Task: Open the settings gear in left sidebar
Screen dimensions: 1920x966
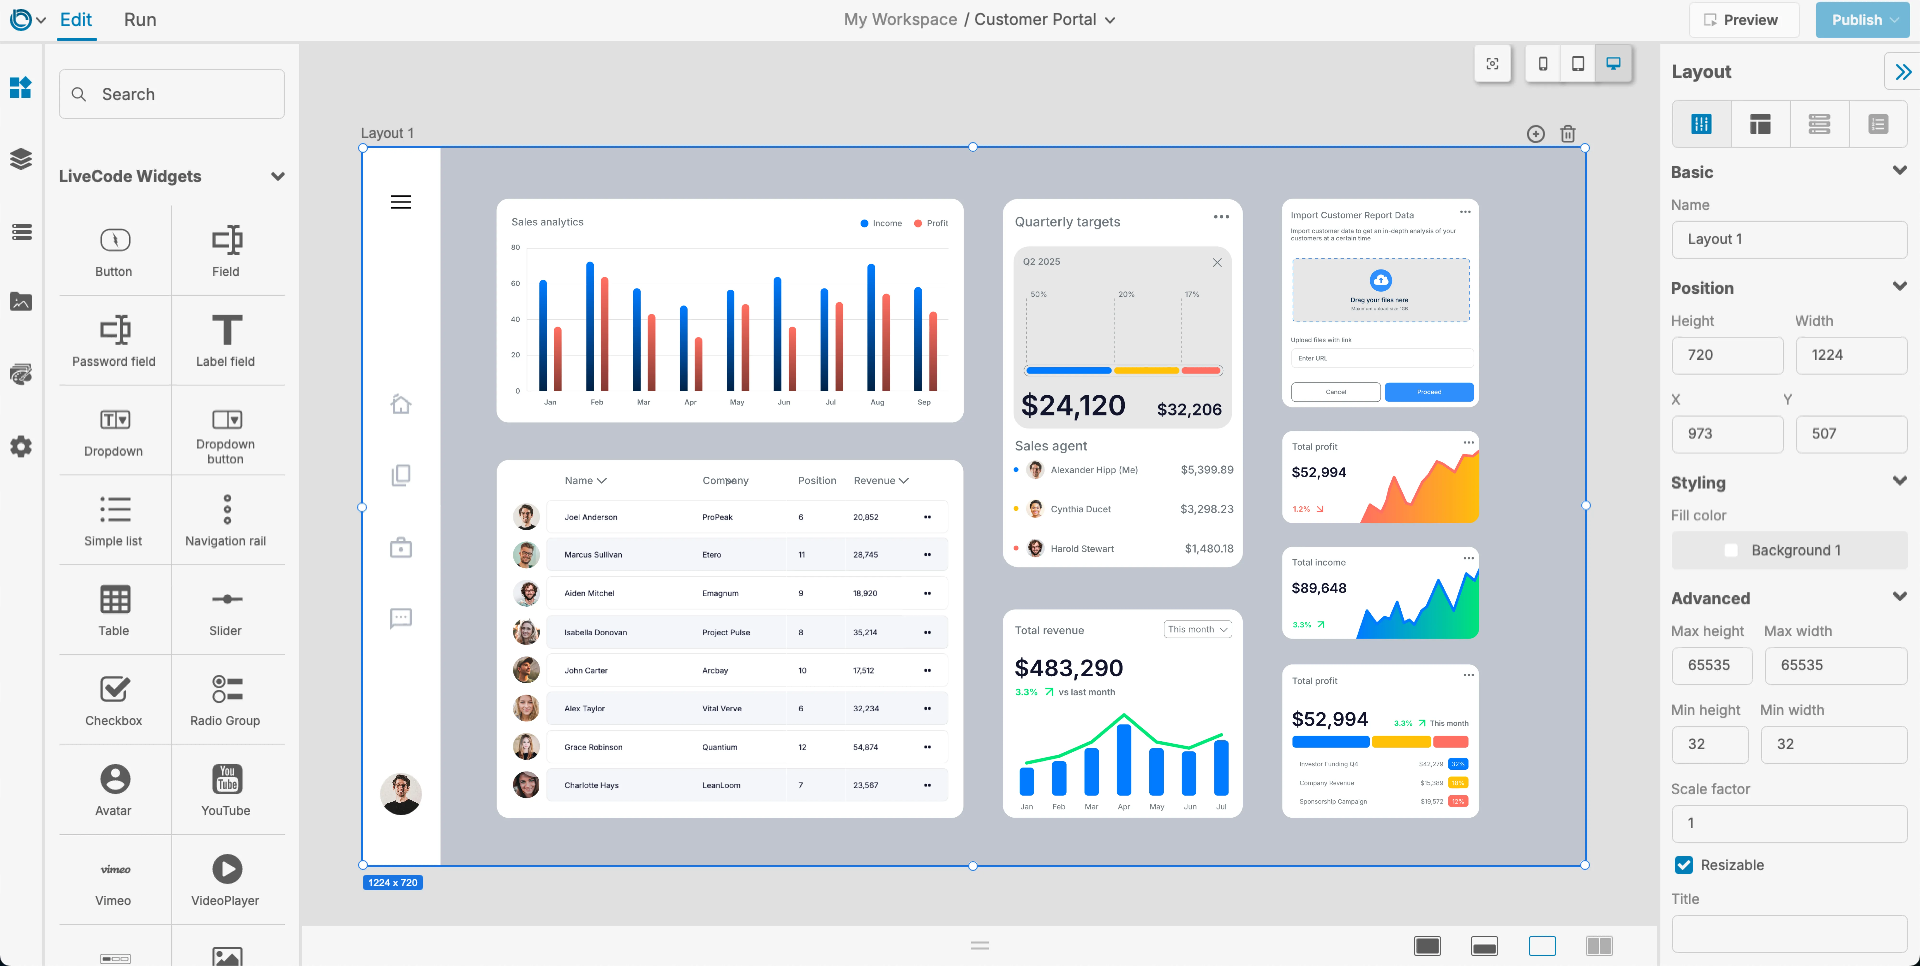Action: tap(21, 447)
